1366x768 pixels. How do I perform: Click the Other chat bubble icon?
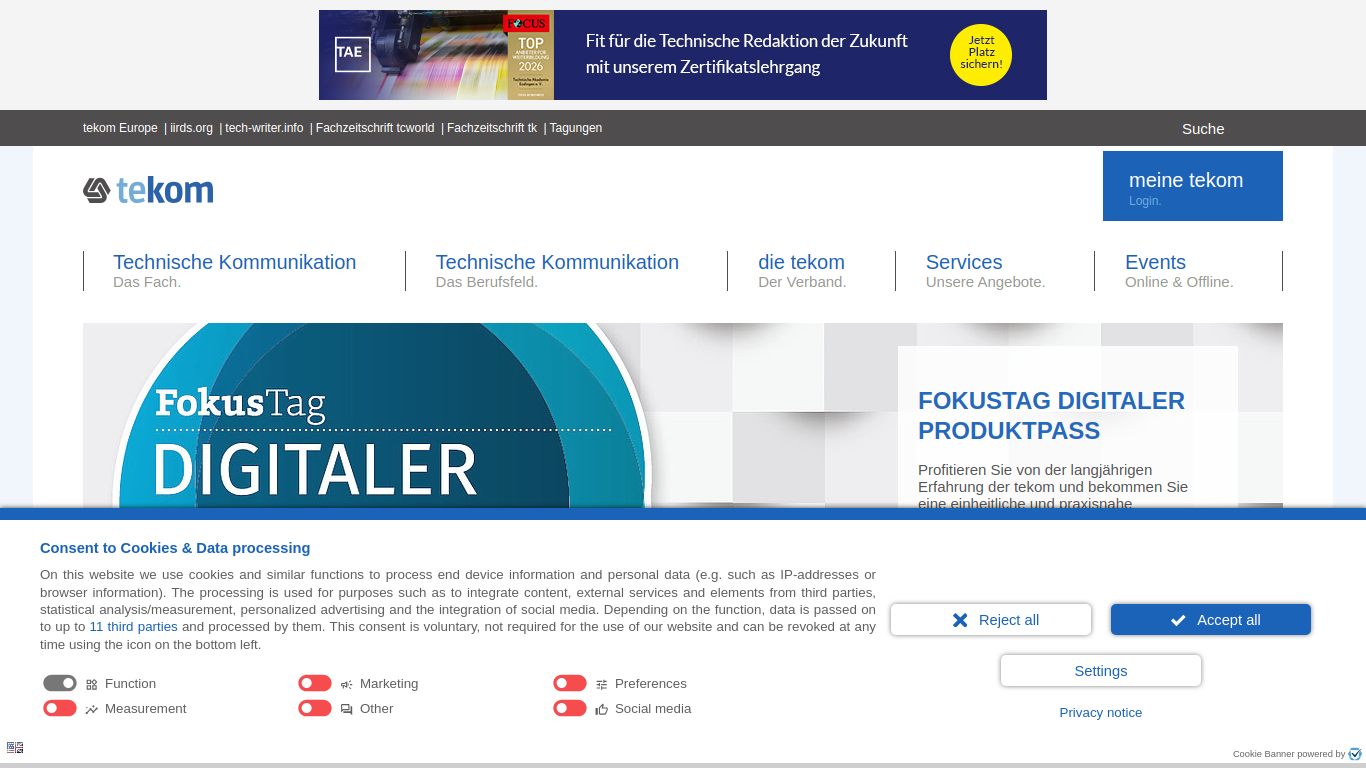(x=347, y=710)
